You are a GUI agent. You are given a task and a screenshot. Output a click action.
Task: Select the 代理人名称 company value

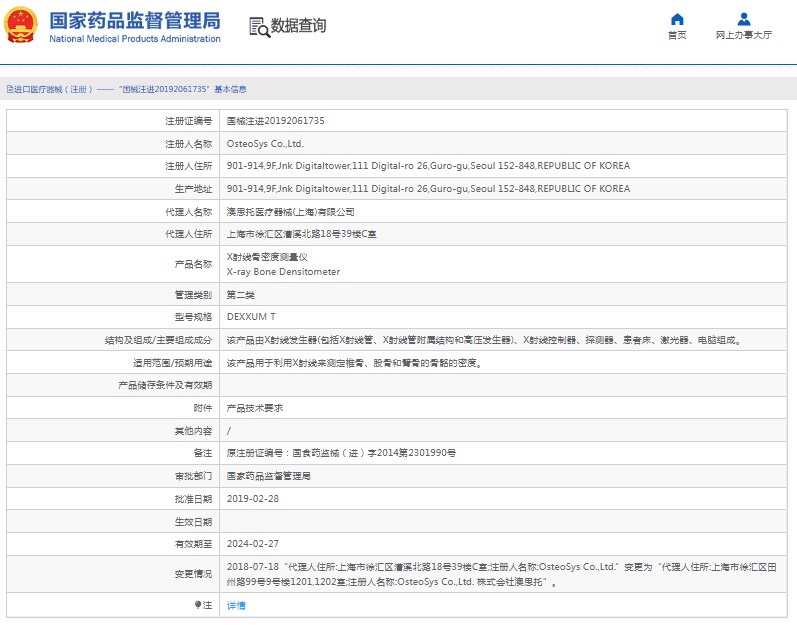(290, 212)
